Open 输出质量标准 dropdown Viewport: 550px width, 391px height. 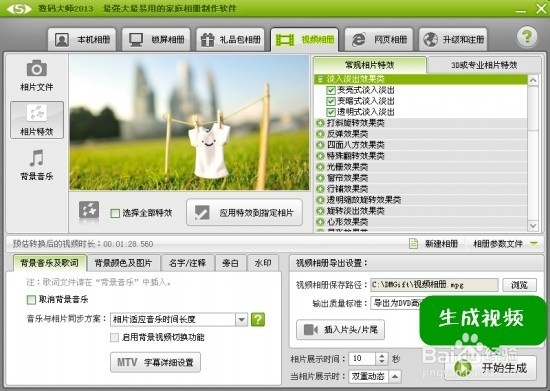click(396, 303)
